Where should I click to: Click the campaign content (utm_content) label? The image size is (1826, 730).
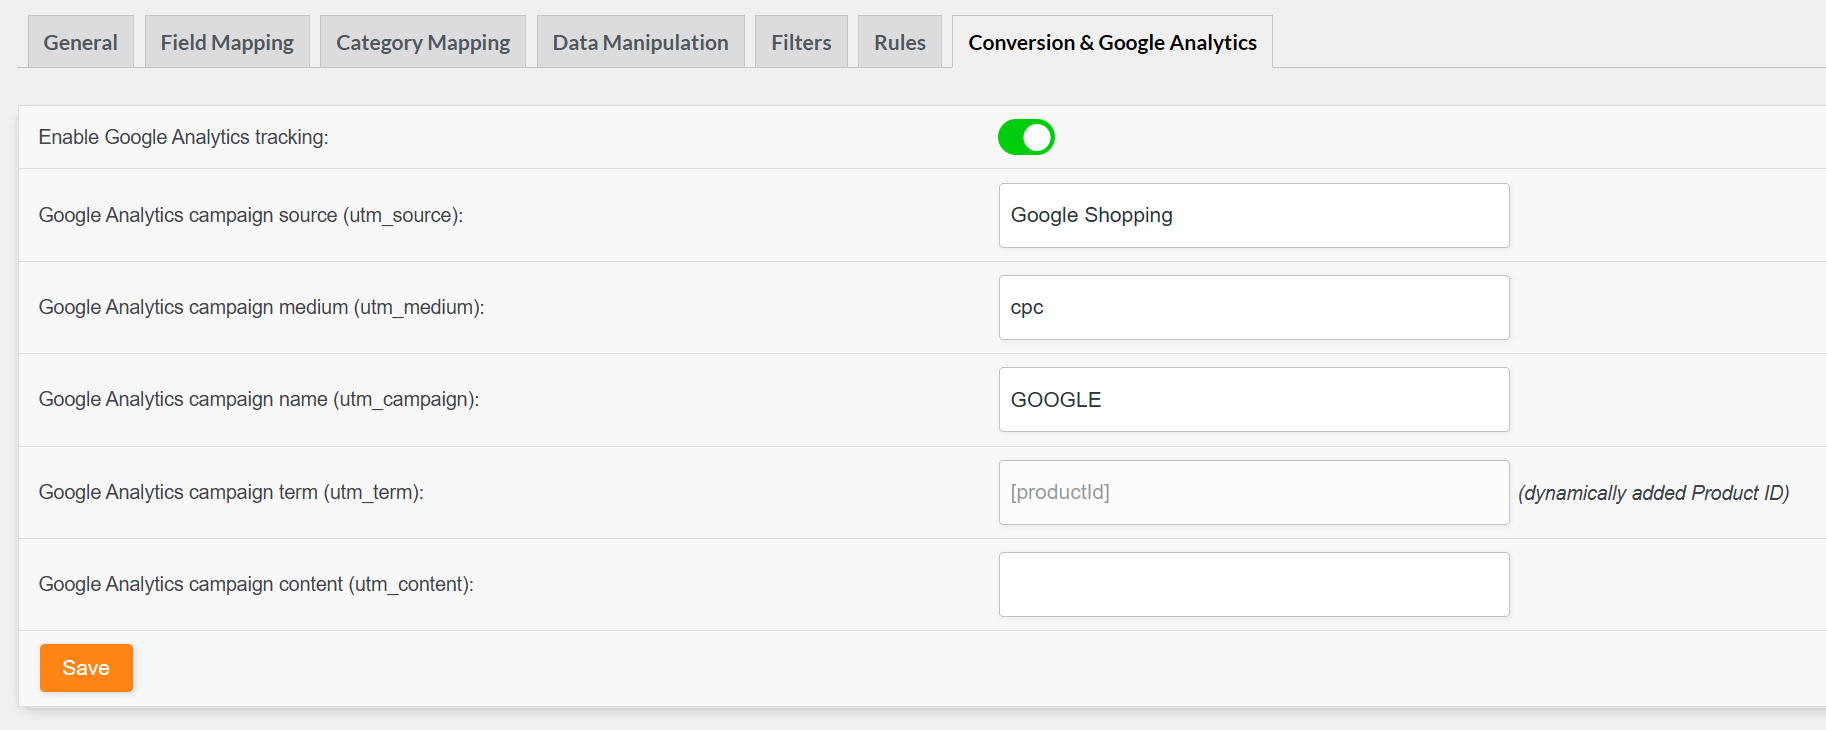click(x=256, y=584)
